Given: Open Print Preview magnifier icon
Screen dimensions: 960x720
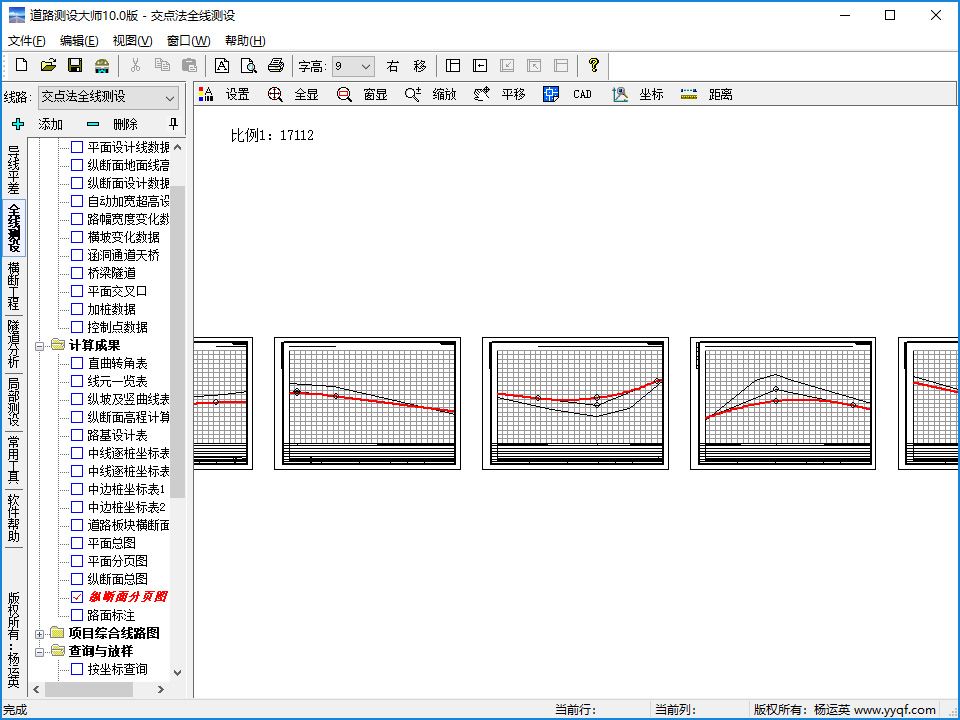Looking at the screenshot, I should click(249, 66).
